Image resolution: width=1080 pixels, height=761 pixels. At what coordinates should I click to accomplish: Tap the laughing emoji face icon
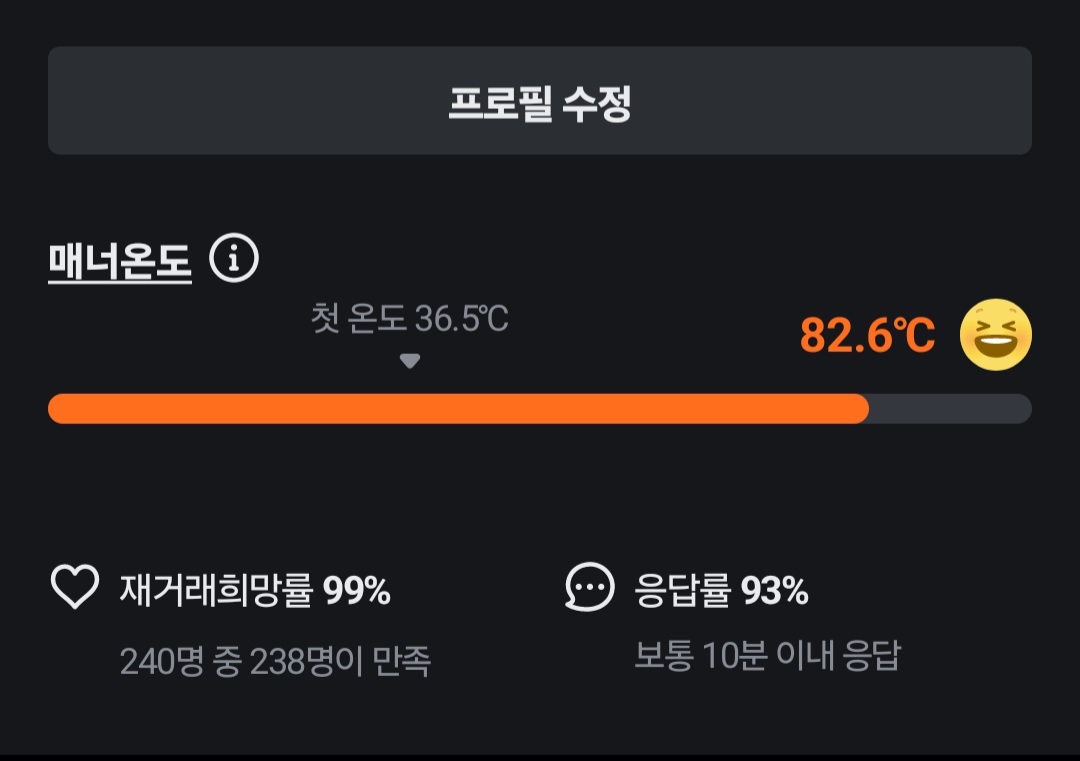[x=995, y=335]
